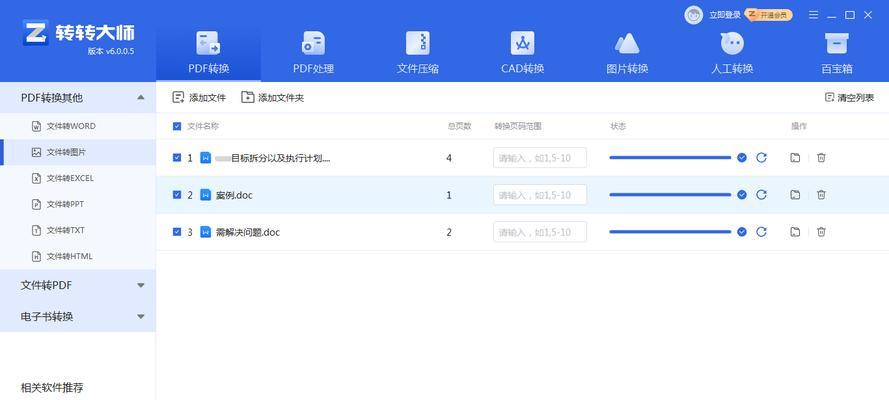Click the CAD转换 icon
889x400 pixels.
tap(522, 45)
